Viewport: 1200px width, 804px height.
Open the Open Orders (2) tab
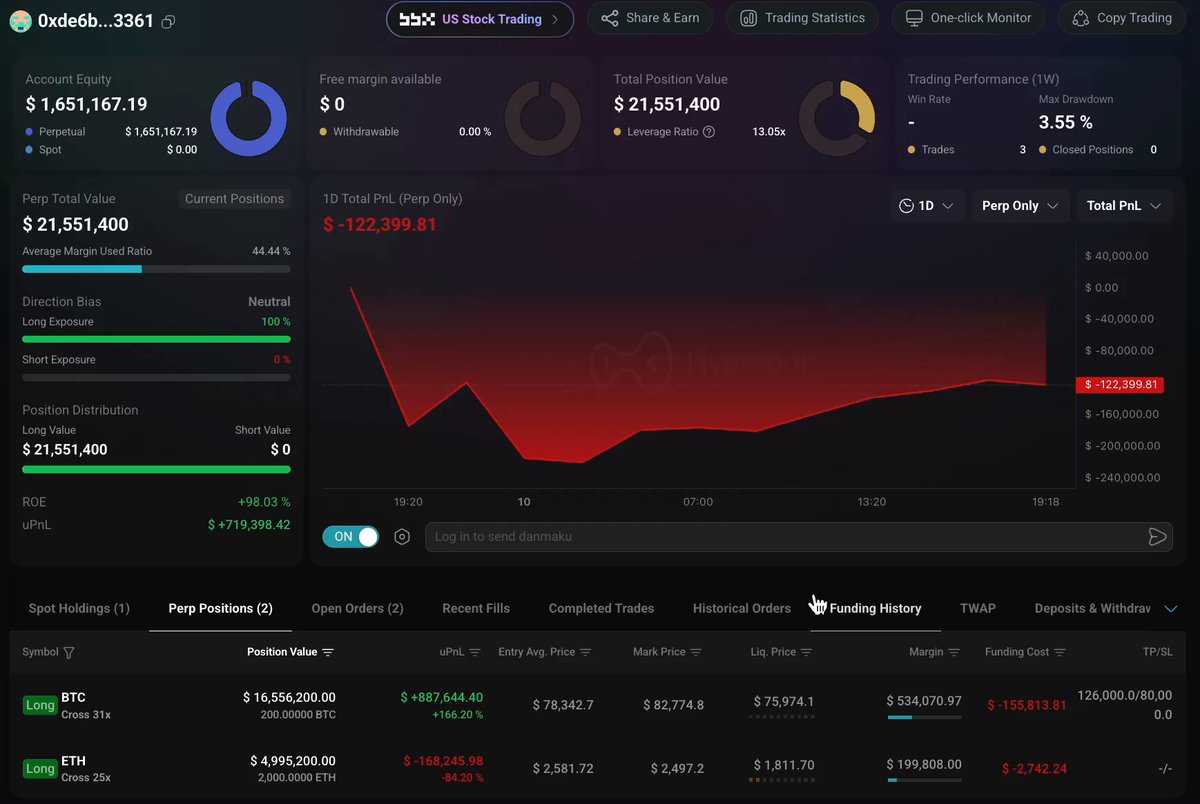coord(357,608)
